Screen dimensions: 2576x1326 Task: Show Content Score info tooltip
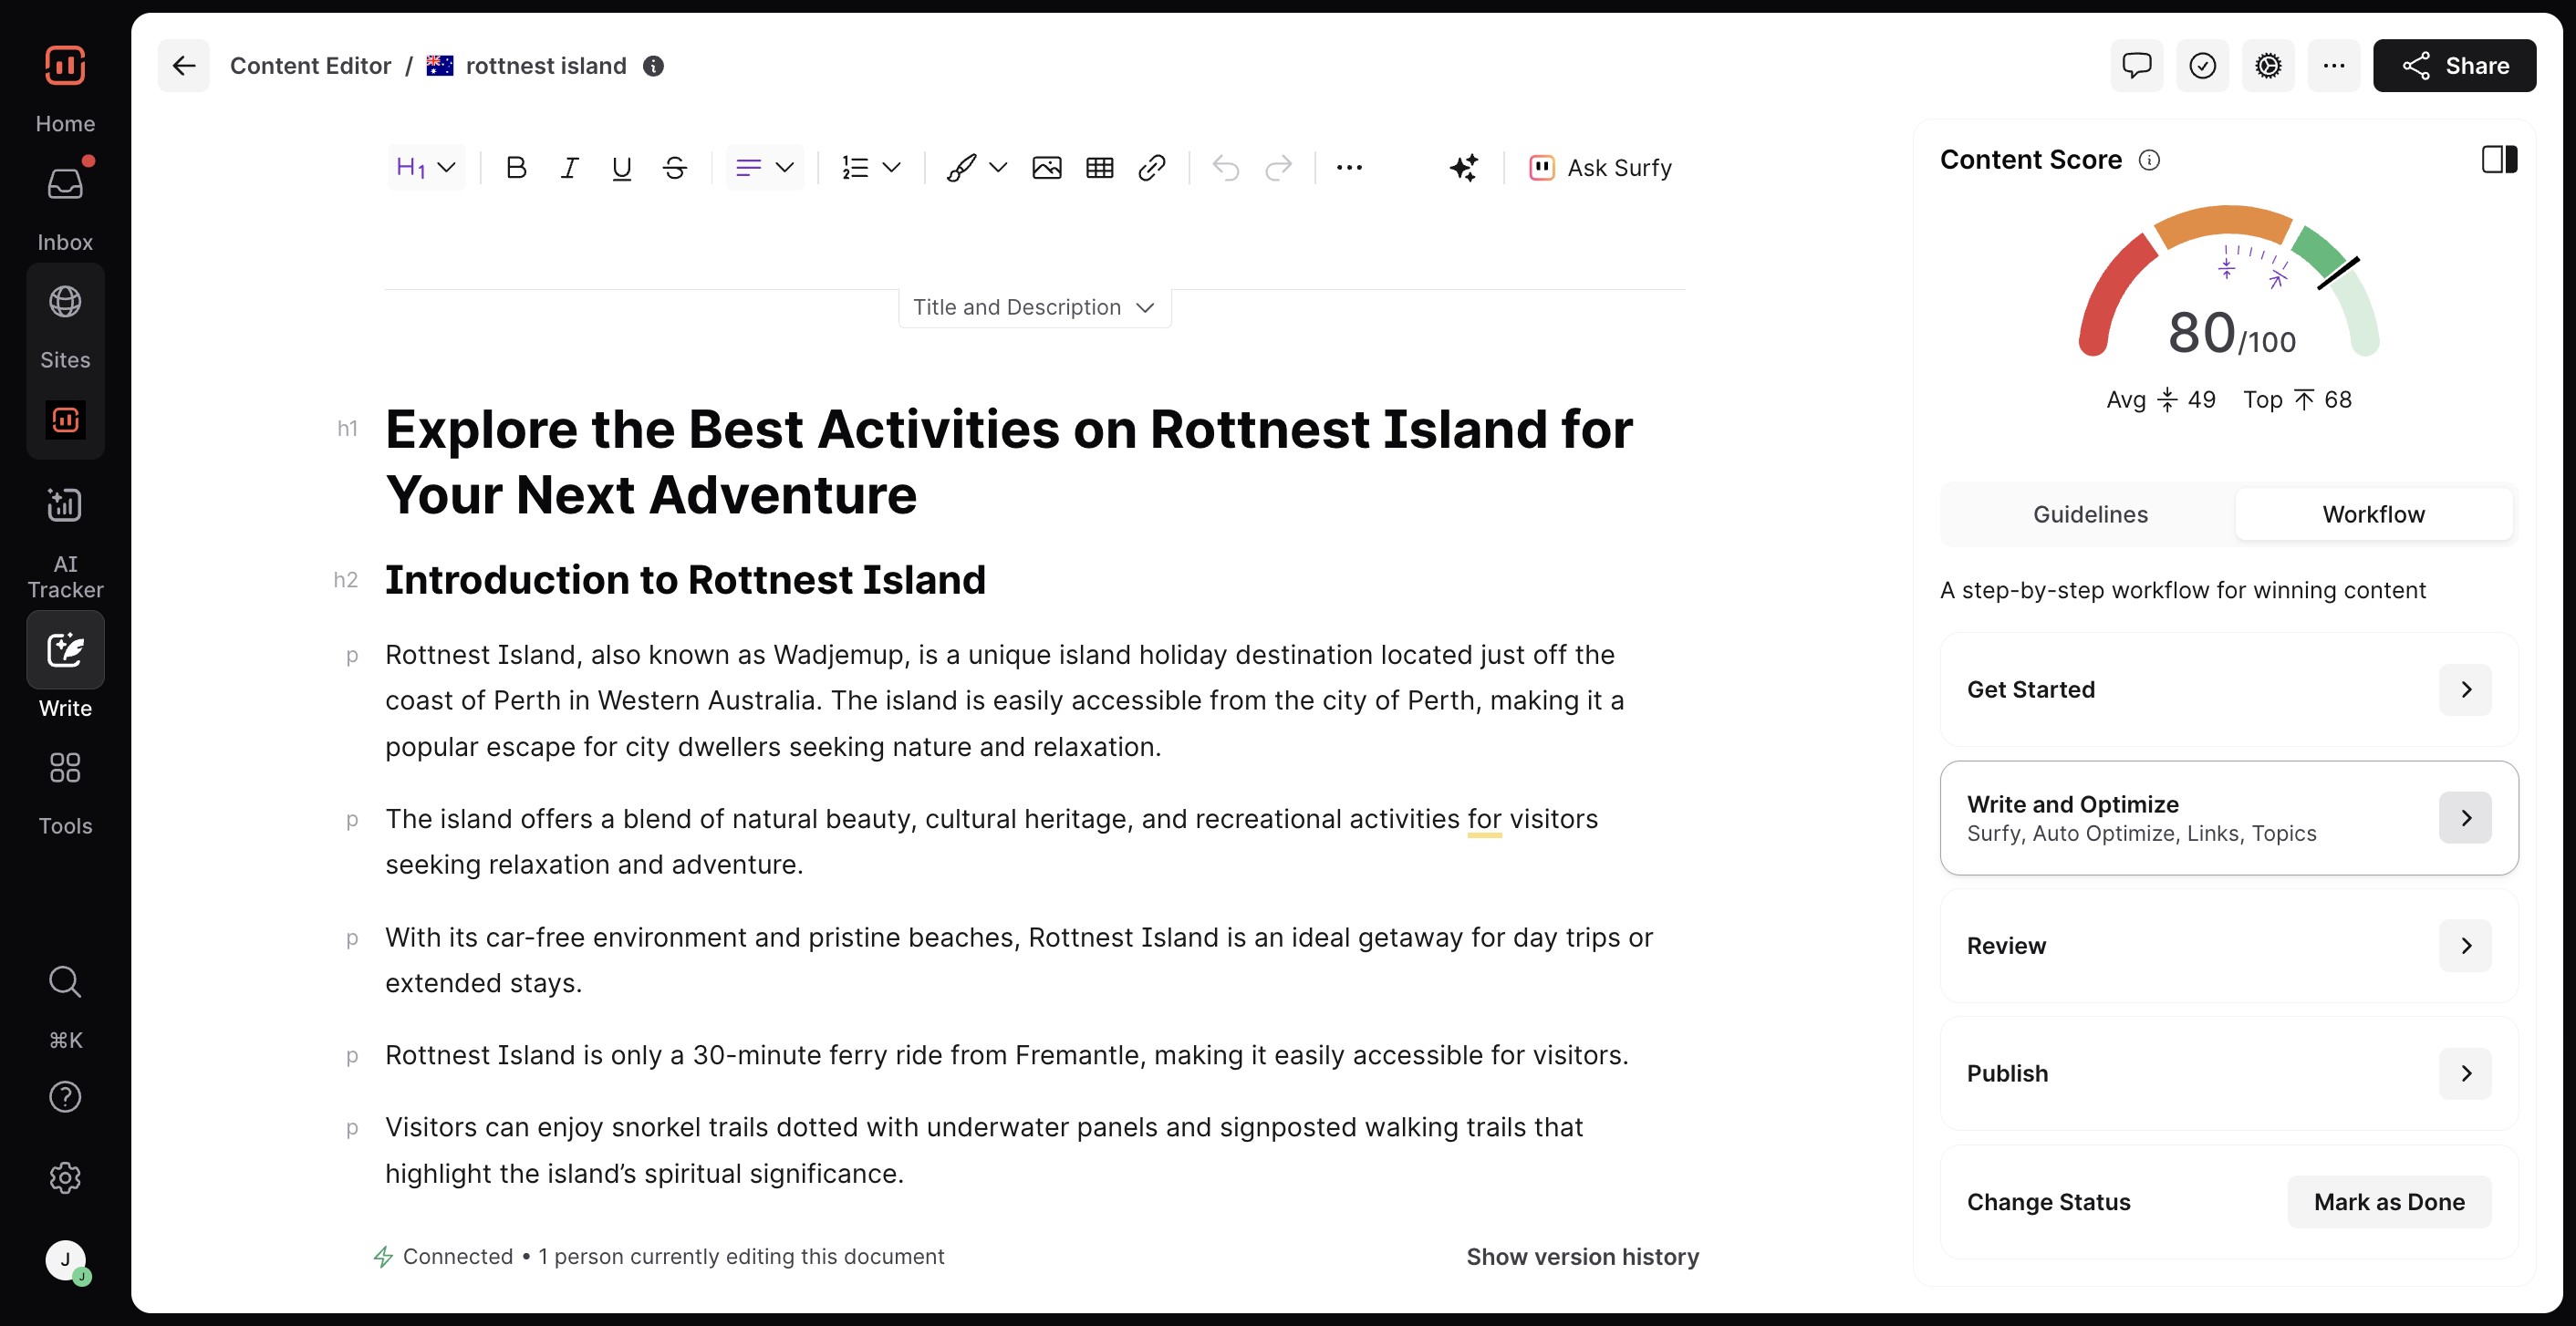[x=2149, y=160]
